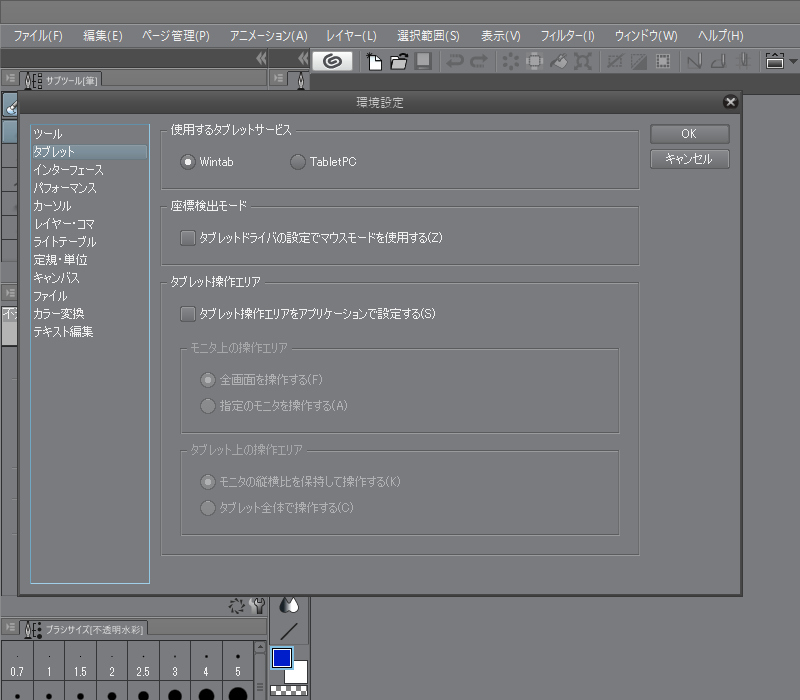Click the wrench settings icon below dialog
Image resolution: width=800 pixels, height=700 pixels.
(258, 606)
